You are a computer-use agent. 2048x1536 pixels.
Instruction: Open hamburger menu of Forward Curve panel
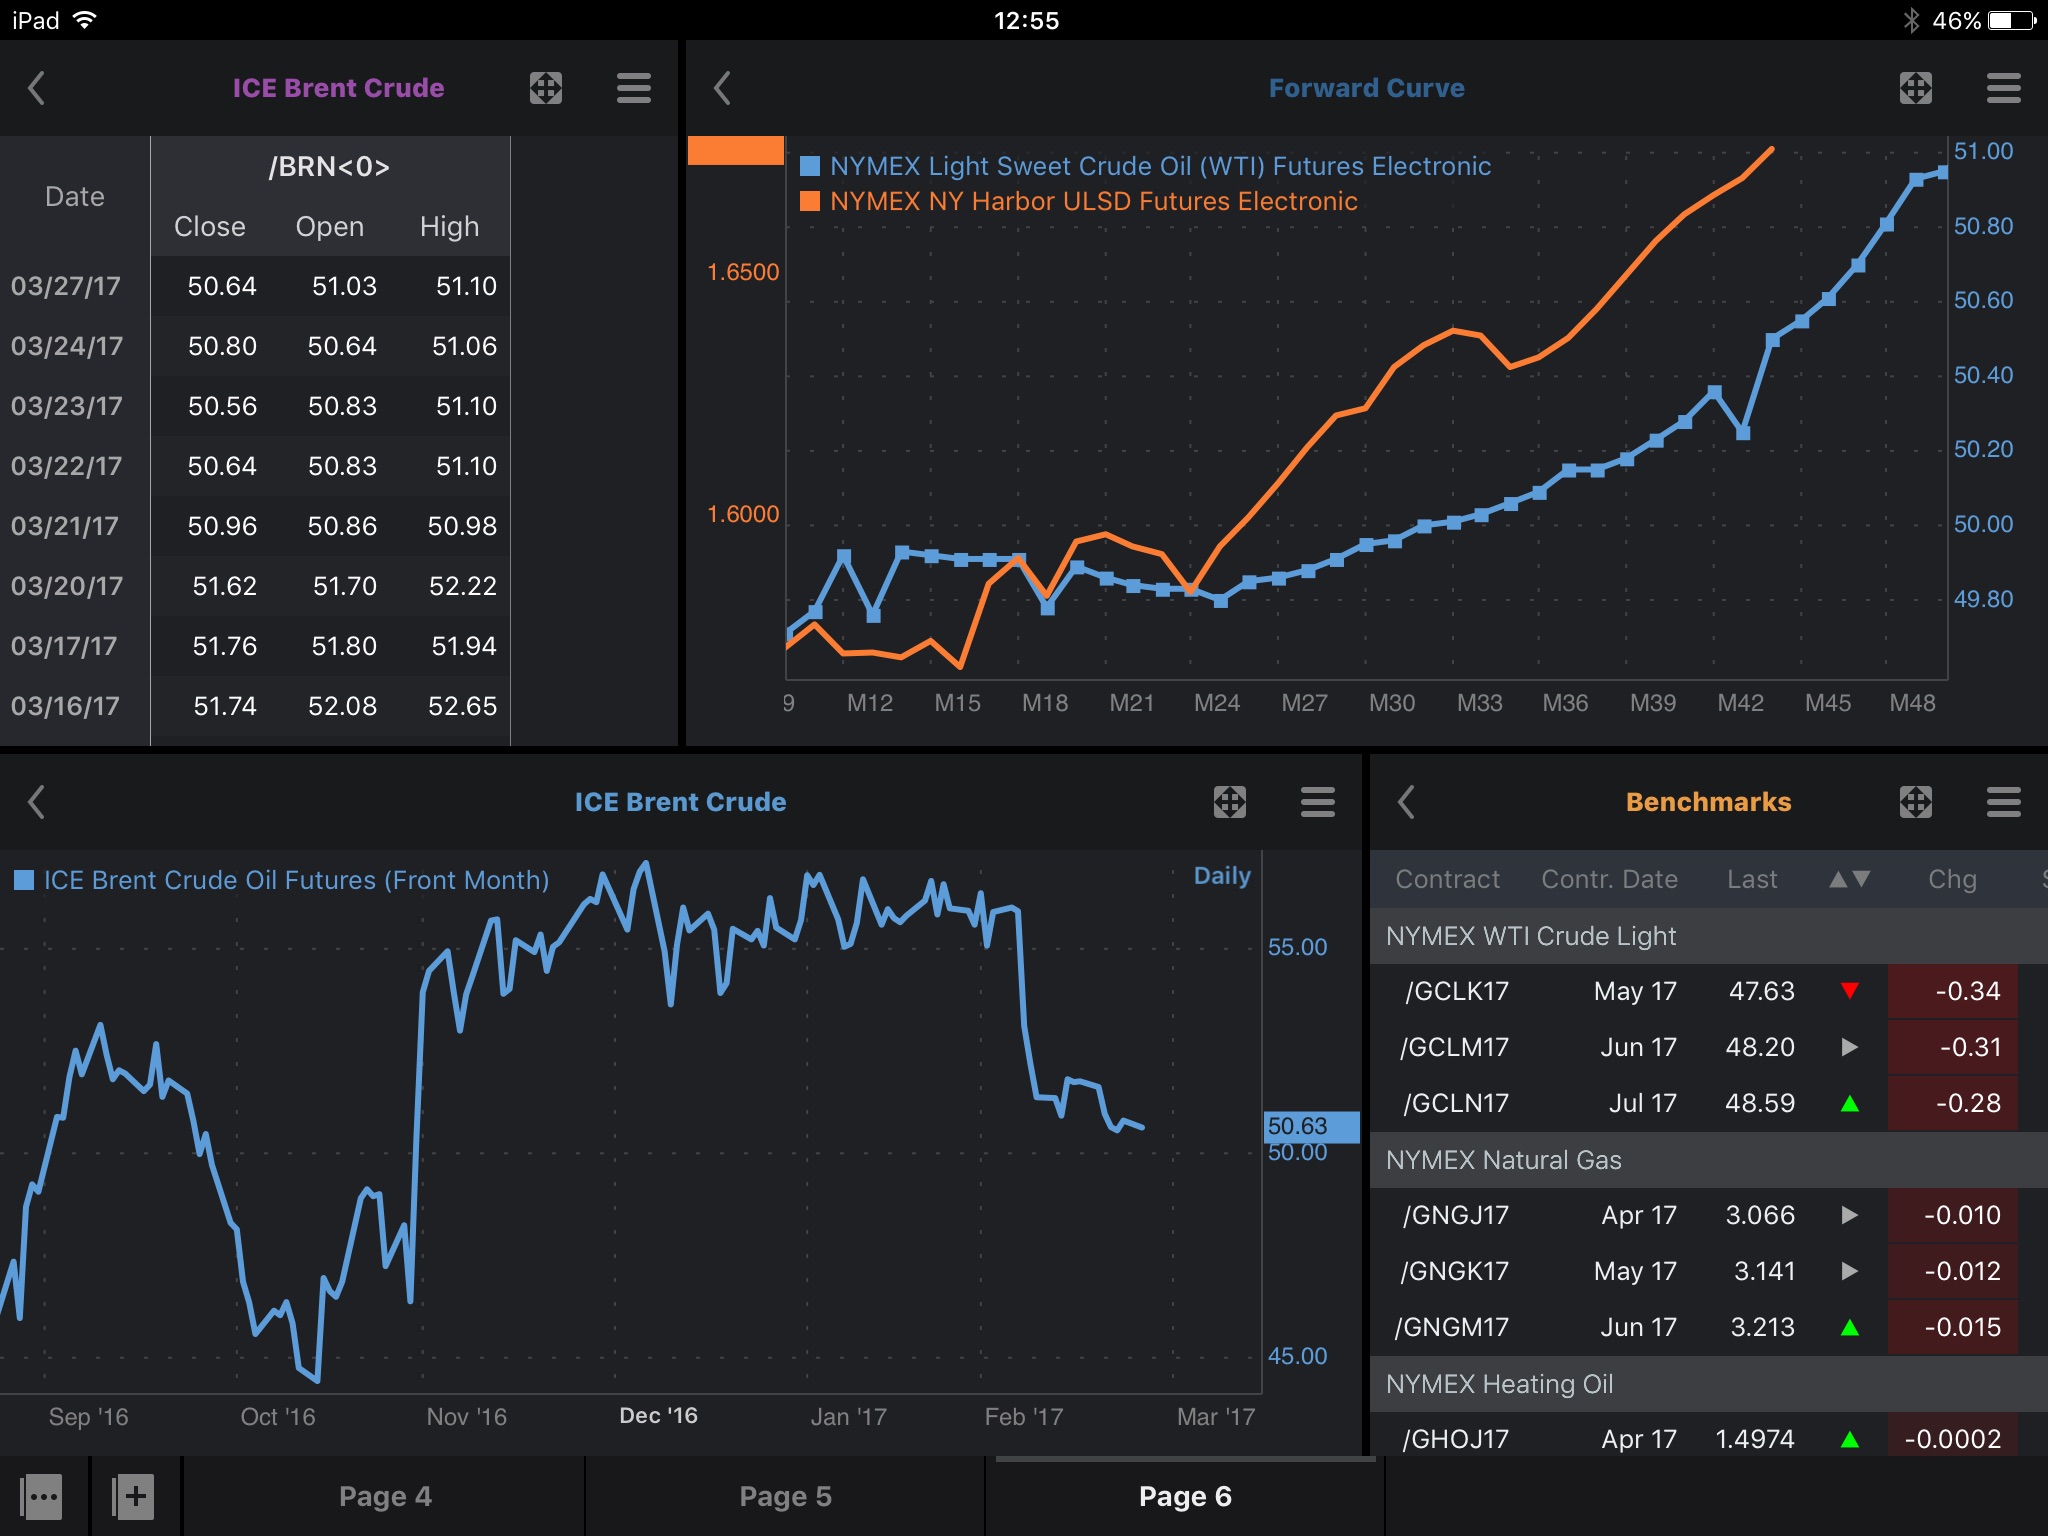(2004, 88)
